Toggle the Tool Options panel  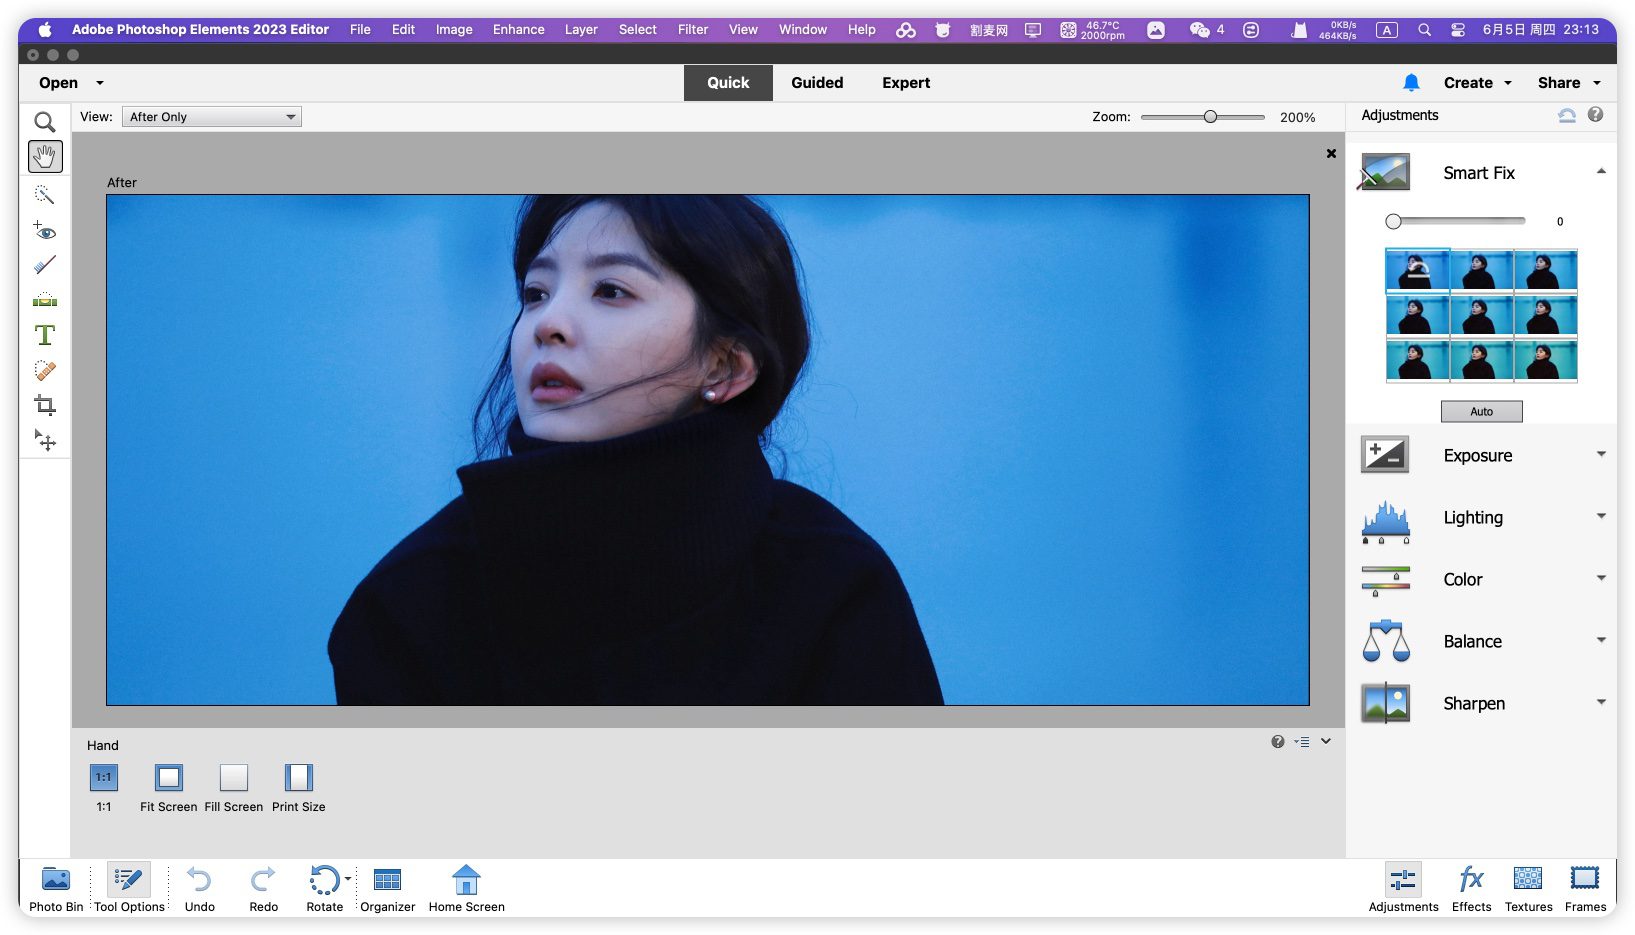[129, 887]
